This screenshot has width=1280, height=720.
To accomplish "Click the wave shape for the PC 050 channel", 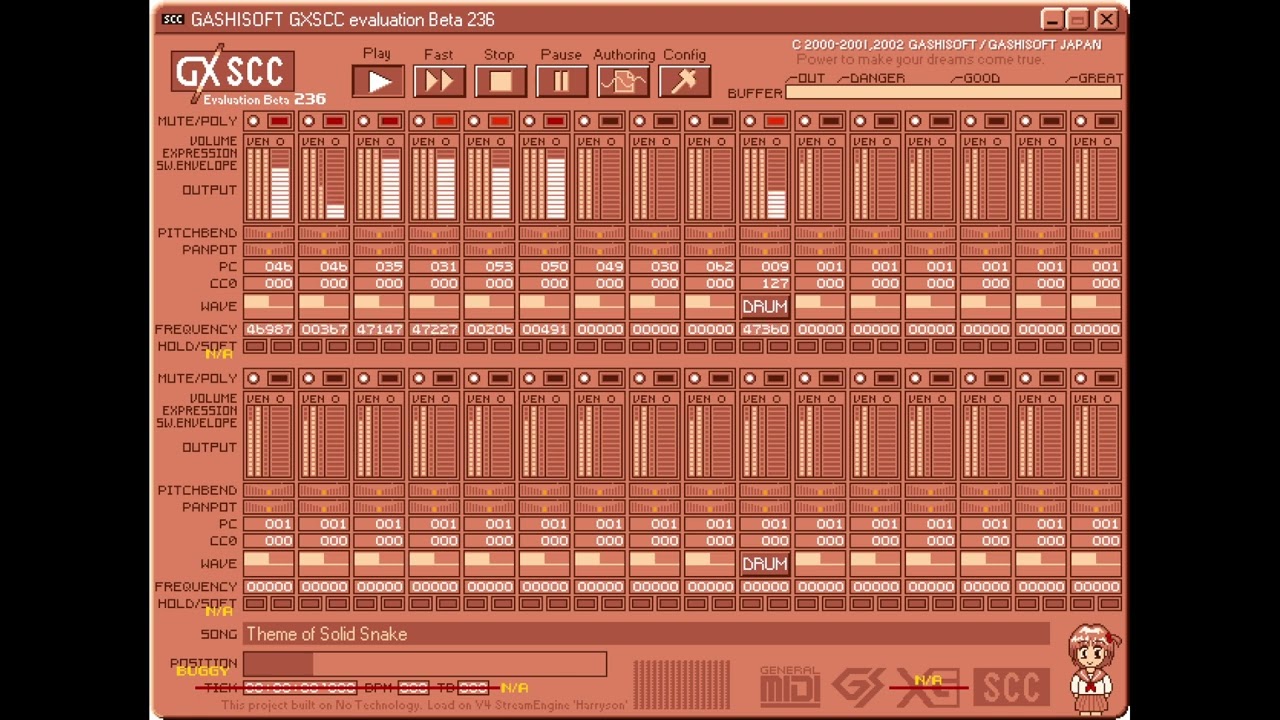I will point(544,306).
